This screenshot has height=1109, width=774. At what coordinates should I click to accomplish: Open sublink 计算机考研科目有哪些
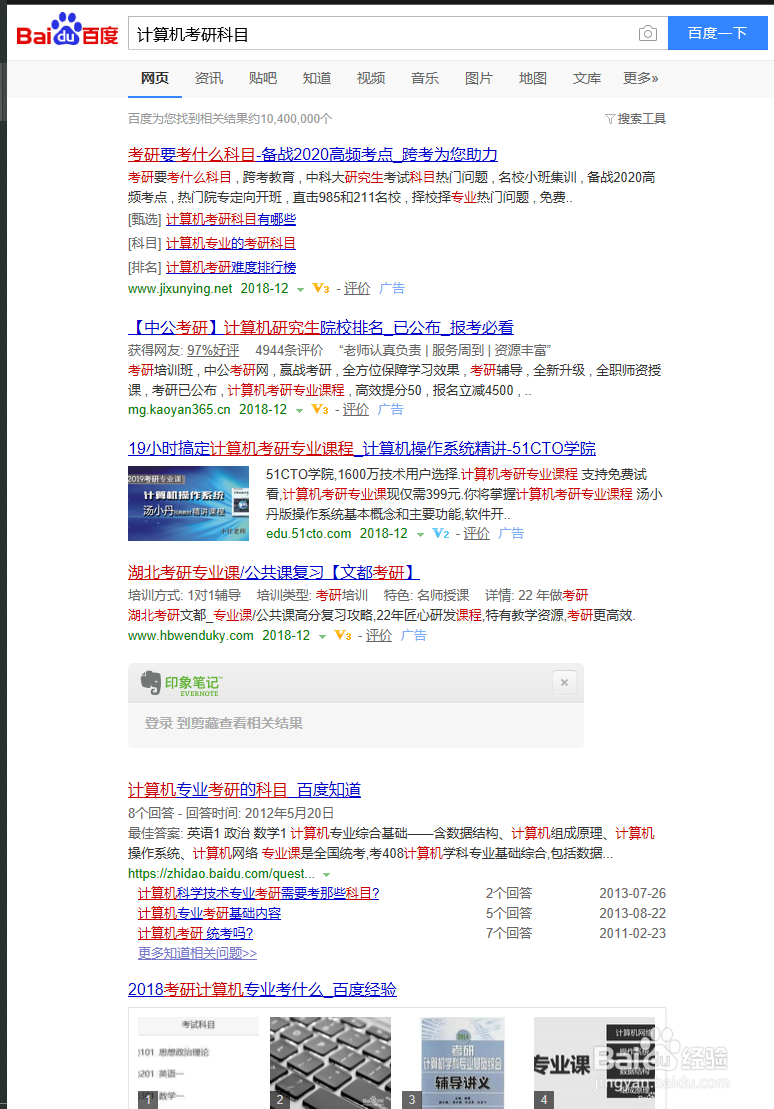[231, 219]
